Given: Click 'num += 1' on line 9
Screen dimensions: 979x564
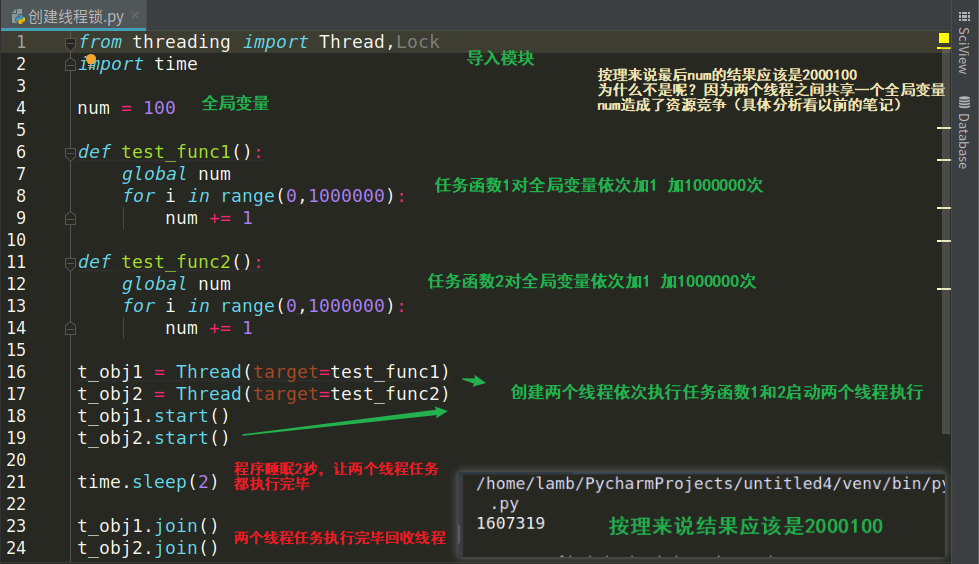Looking at the screenshot, I should click(209, 218).
